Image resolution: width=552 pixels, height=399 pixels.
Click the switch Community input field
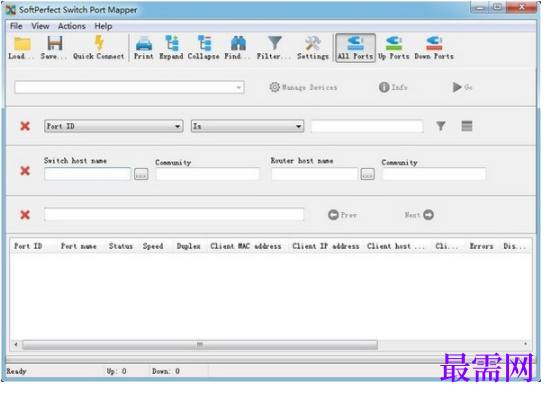(x=208, y=174)
